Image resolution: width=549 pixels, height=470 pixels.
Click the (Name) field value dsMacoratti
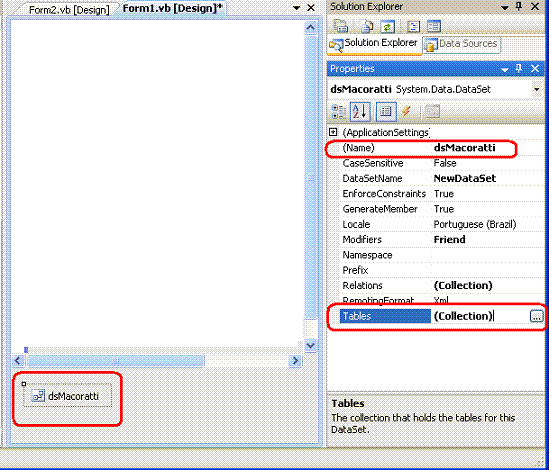pyautogui.click(x=465, y=148)
